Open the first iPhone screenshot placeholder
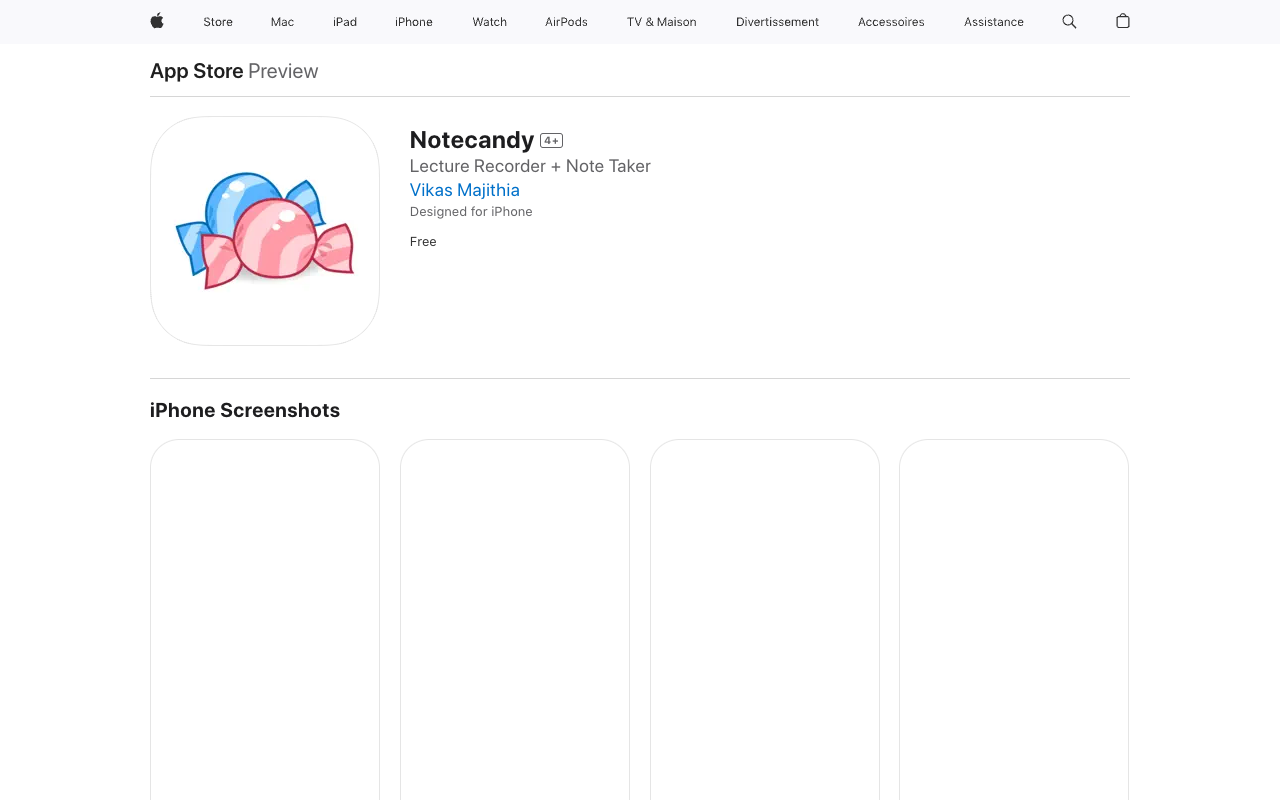Screen dimensions: 1280x800 click(265, 620)
